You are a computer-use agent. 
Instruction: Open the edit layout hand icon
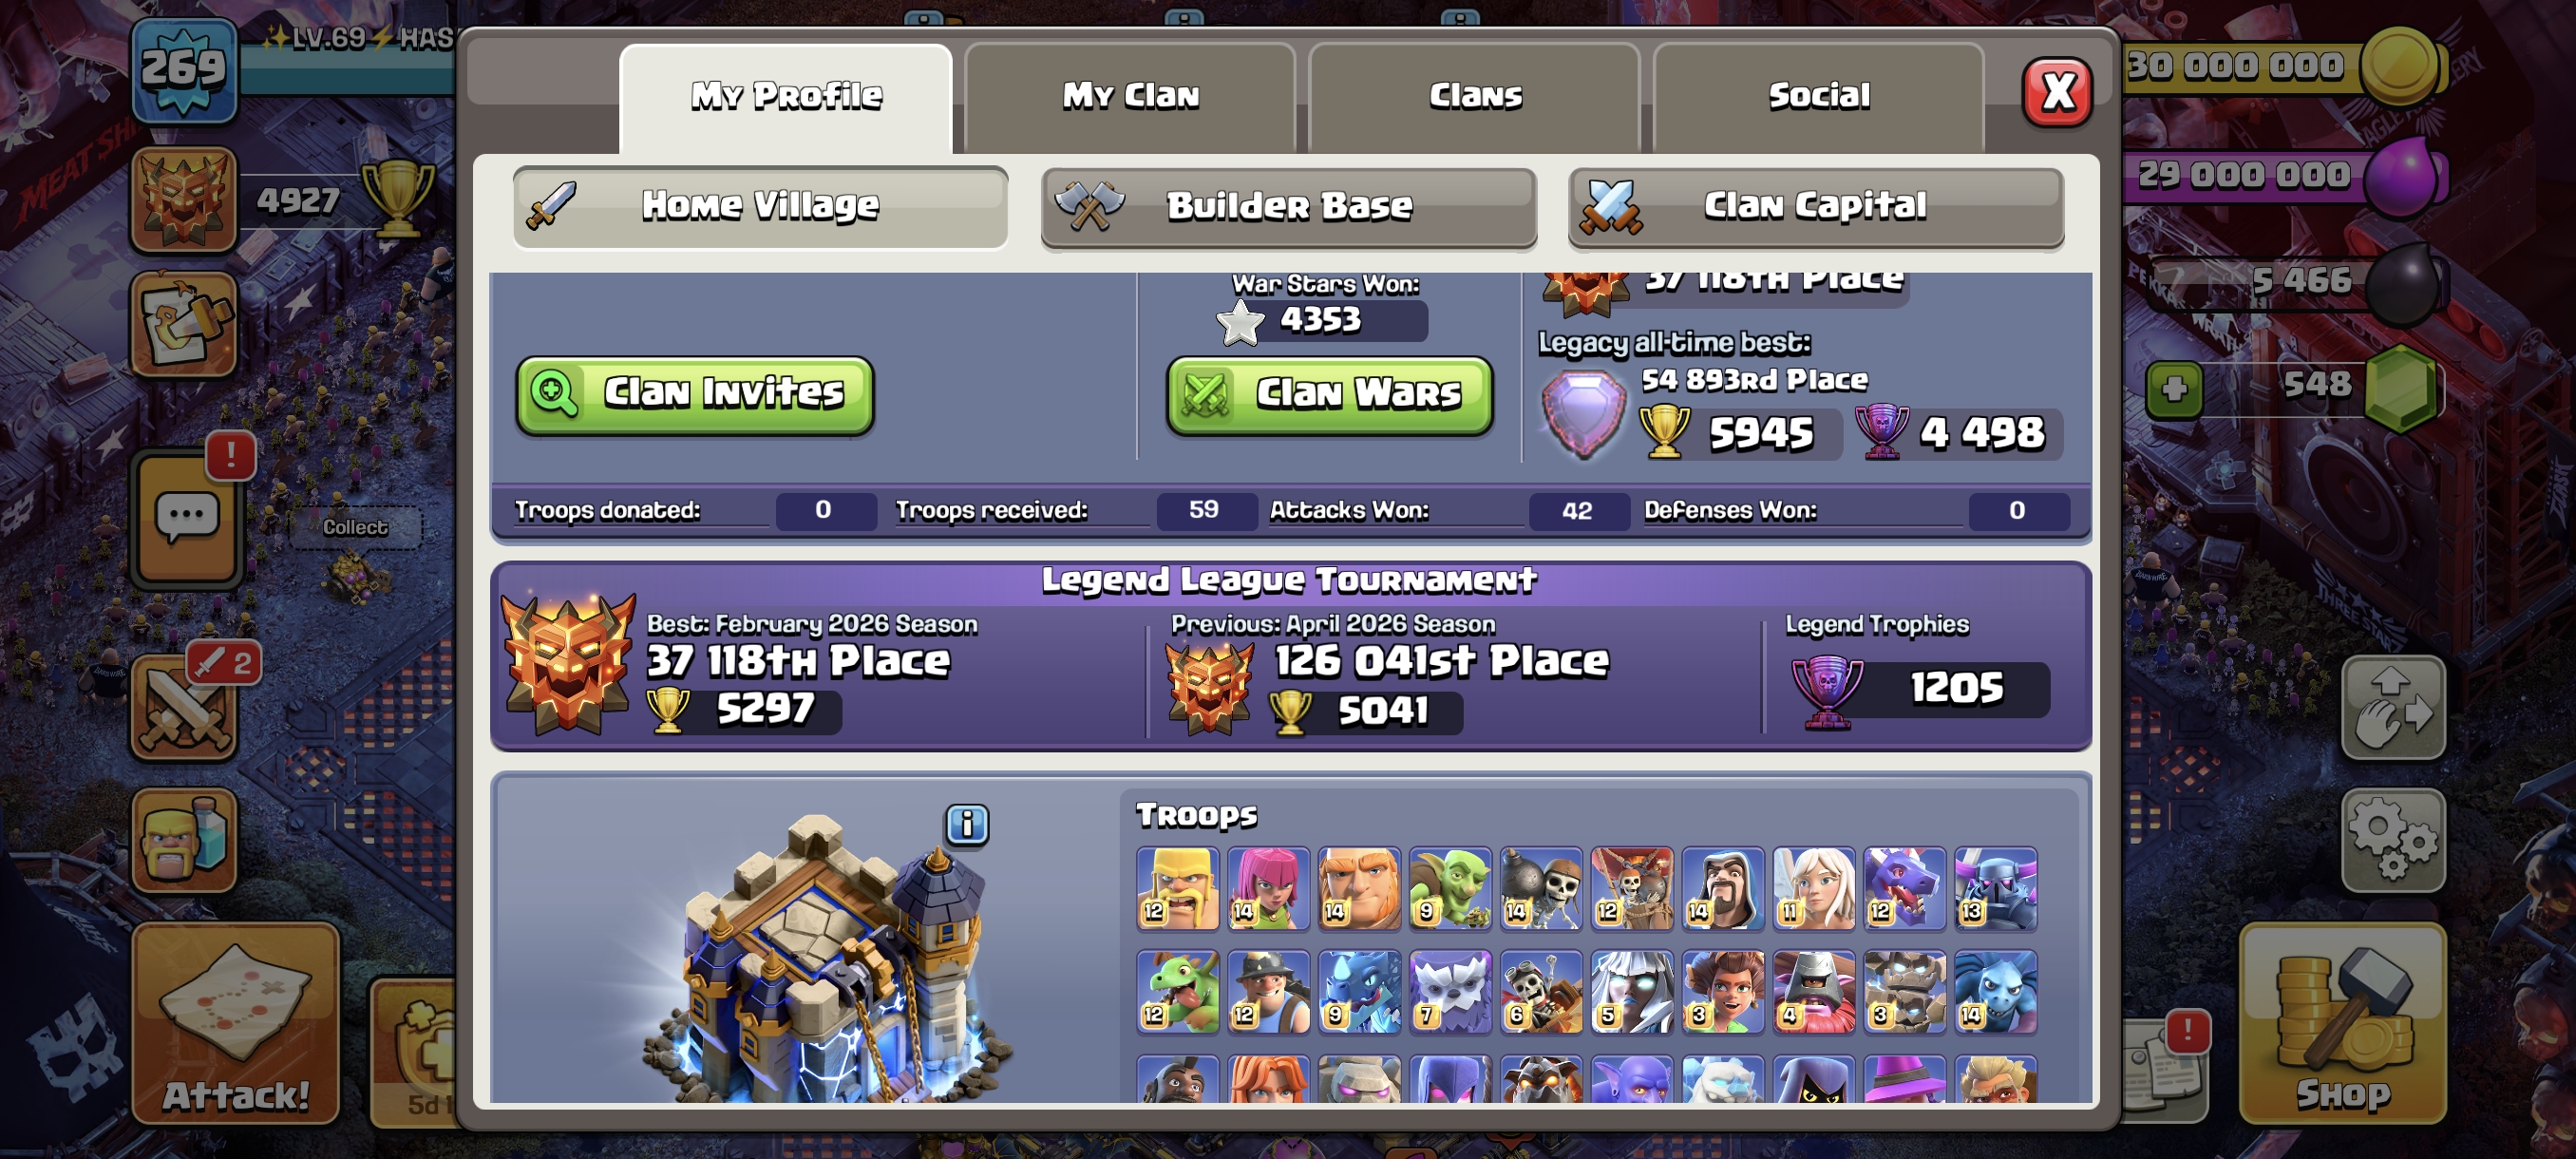coord(2393,707)
